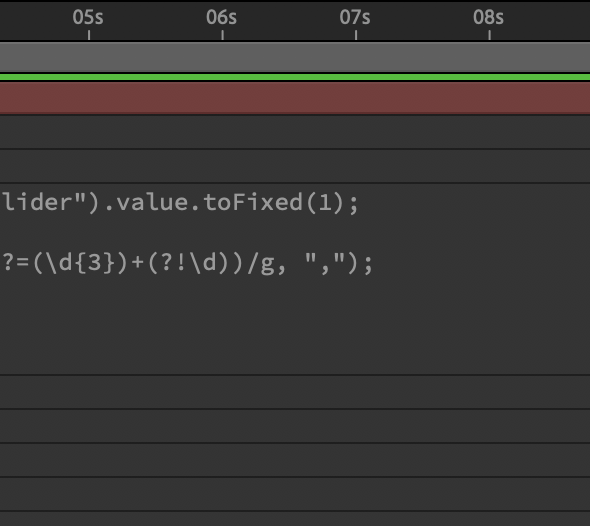Jump to the 05s mark on time ruler
This screenshot has width=590, height=526.
[88, 18]
